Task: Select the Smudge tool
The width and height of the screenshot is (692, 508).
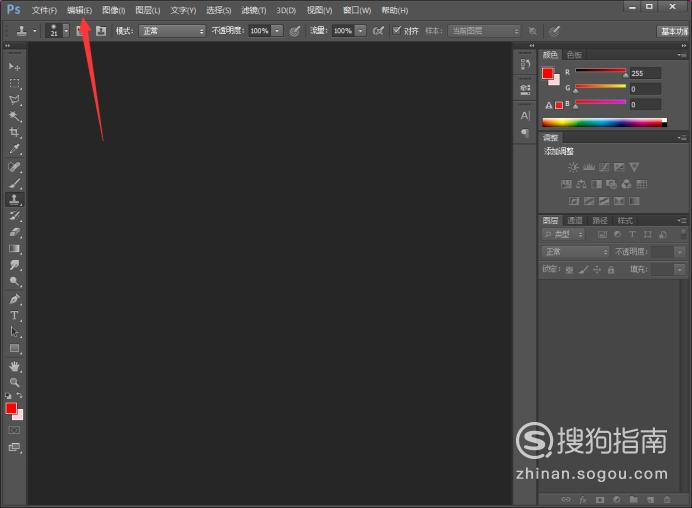Action: 14,265
